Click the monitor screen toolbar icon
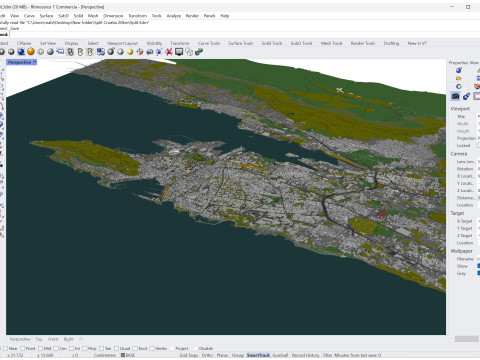 click(x=179, y=52)
